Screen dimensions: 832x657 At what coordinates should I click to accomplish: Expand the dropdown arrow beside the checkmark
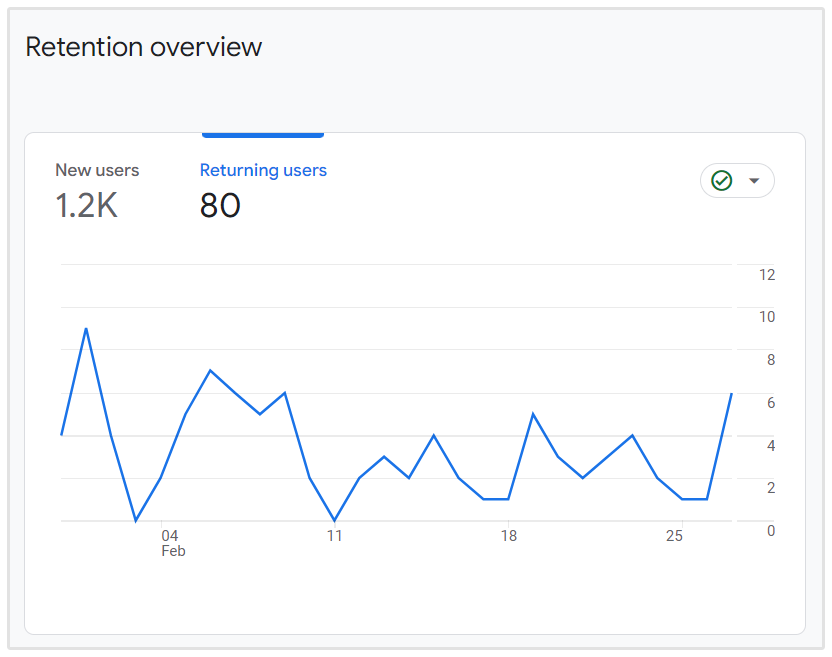click(x=754, y=181)
